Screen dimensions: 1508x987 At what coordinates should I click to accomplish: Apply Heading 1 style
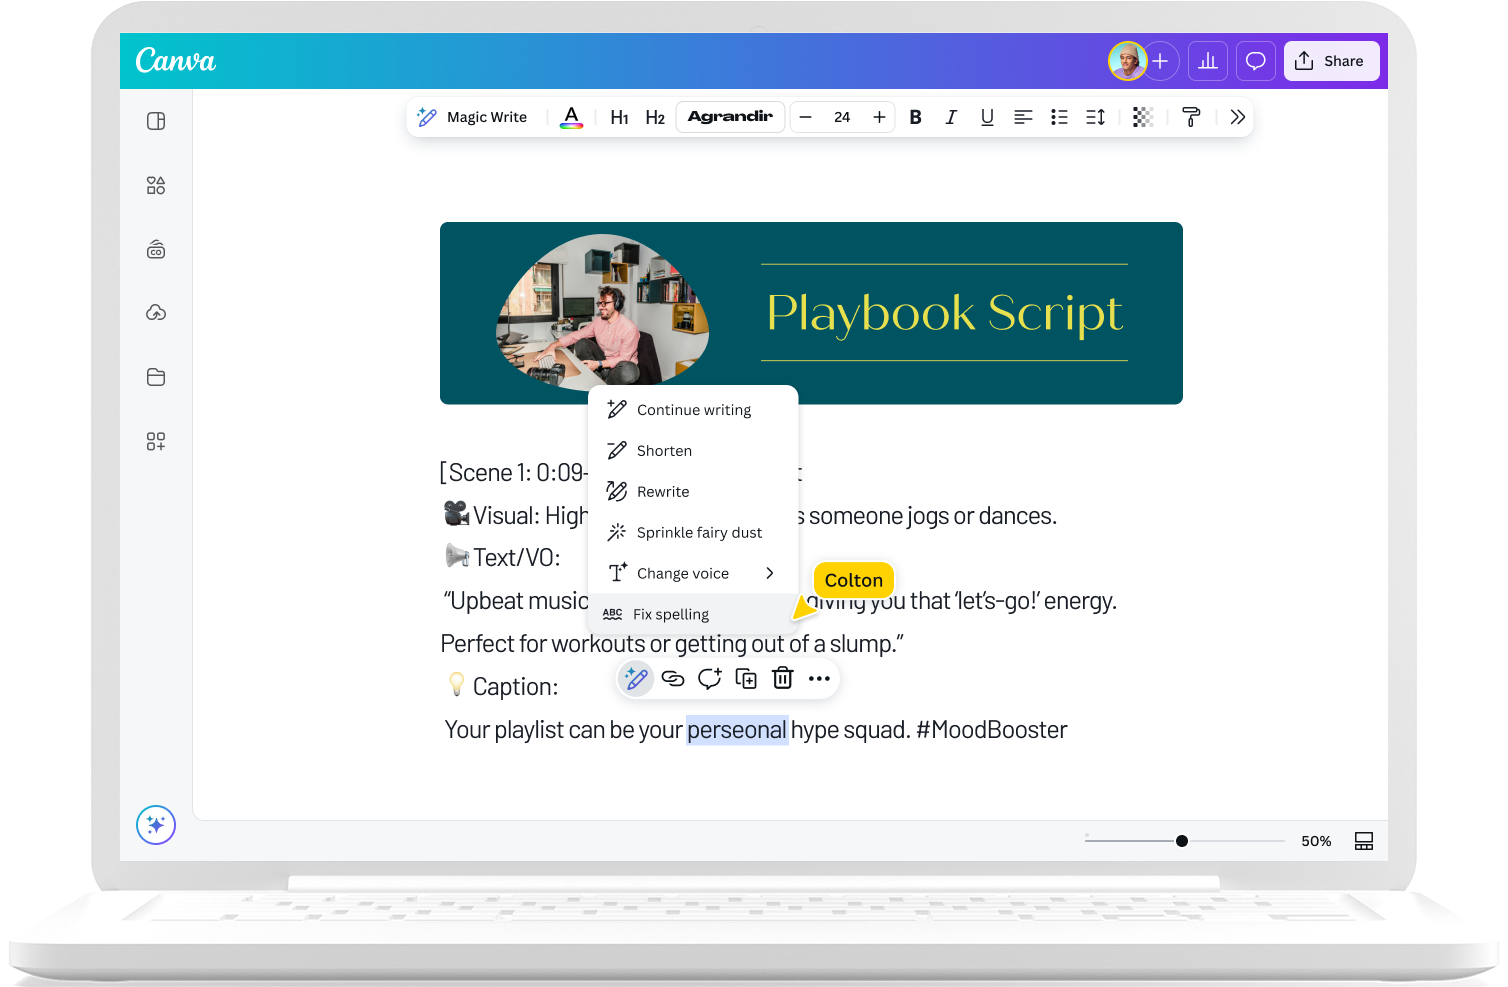[x=619, y=117]
